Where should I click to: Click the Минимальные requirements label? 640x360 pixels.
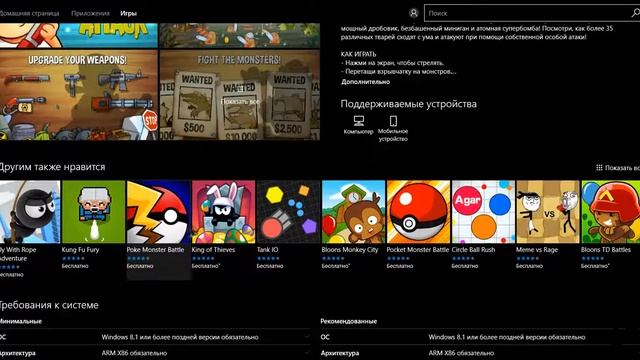[x=20, y=322]
